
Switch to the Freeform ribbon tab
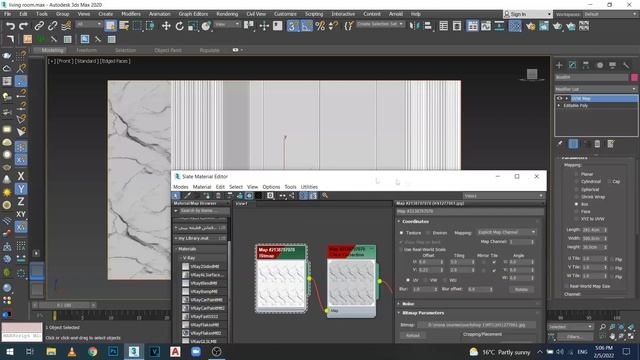pyautogui.click(x=87, y=50)
